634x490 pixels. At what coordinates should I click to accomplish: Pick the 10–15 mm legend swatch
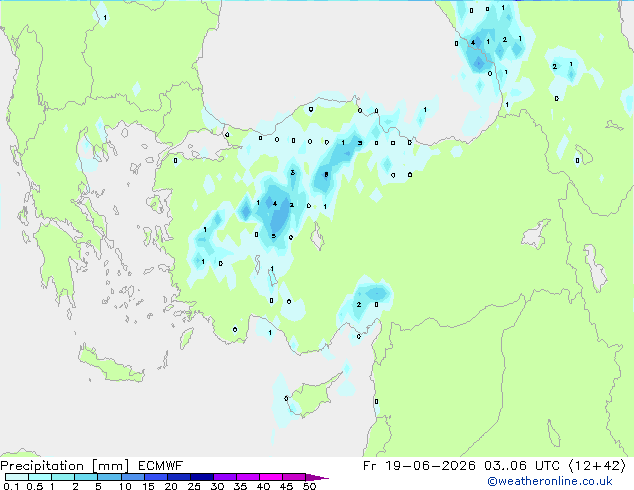click(132, 477)
